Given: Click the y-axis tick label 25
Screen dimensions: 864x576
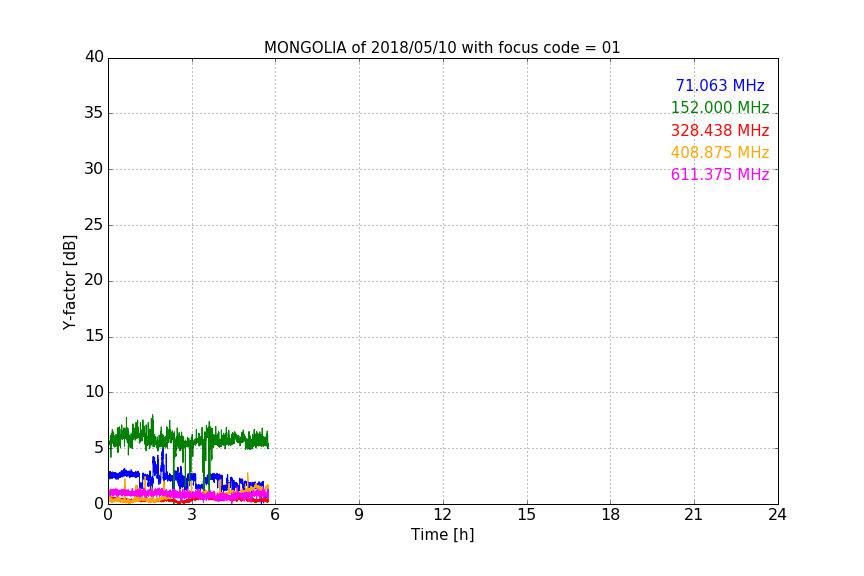Looking at the screenshot, I should click(94, 224).
